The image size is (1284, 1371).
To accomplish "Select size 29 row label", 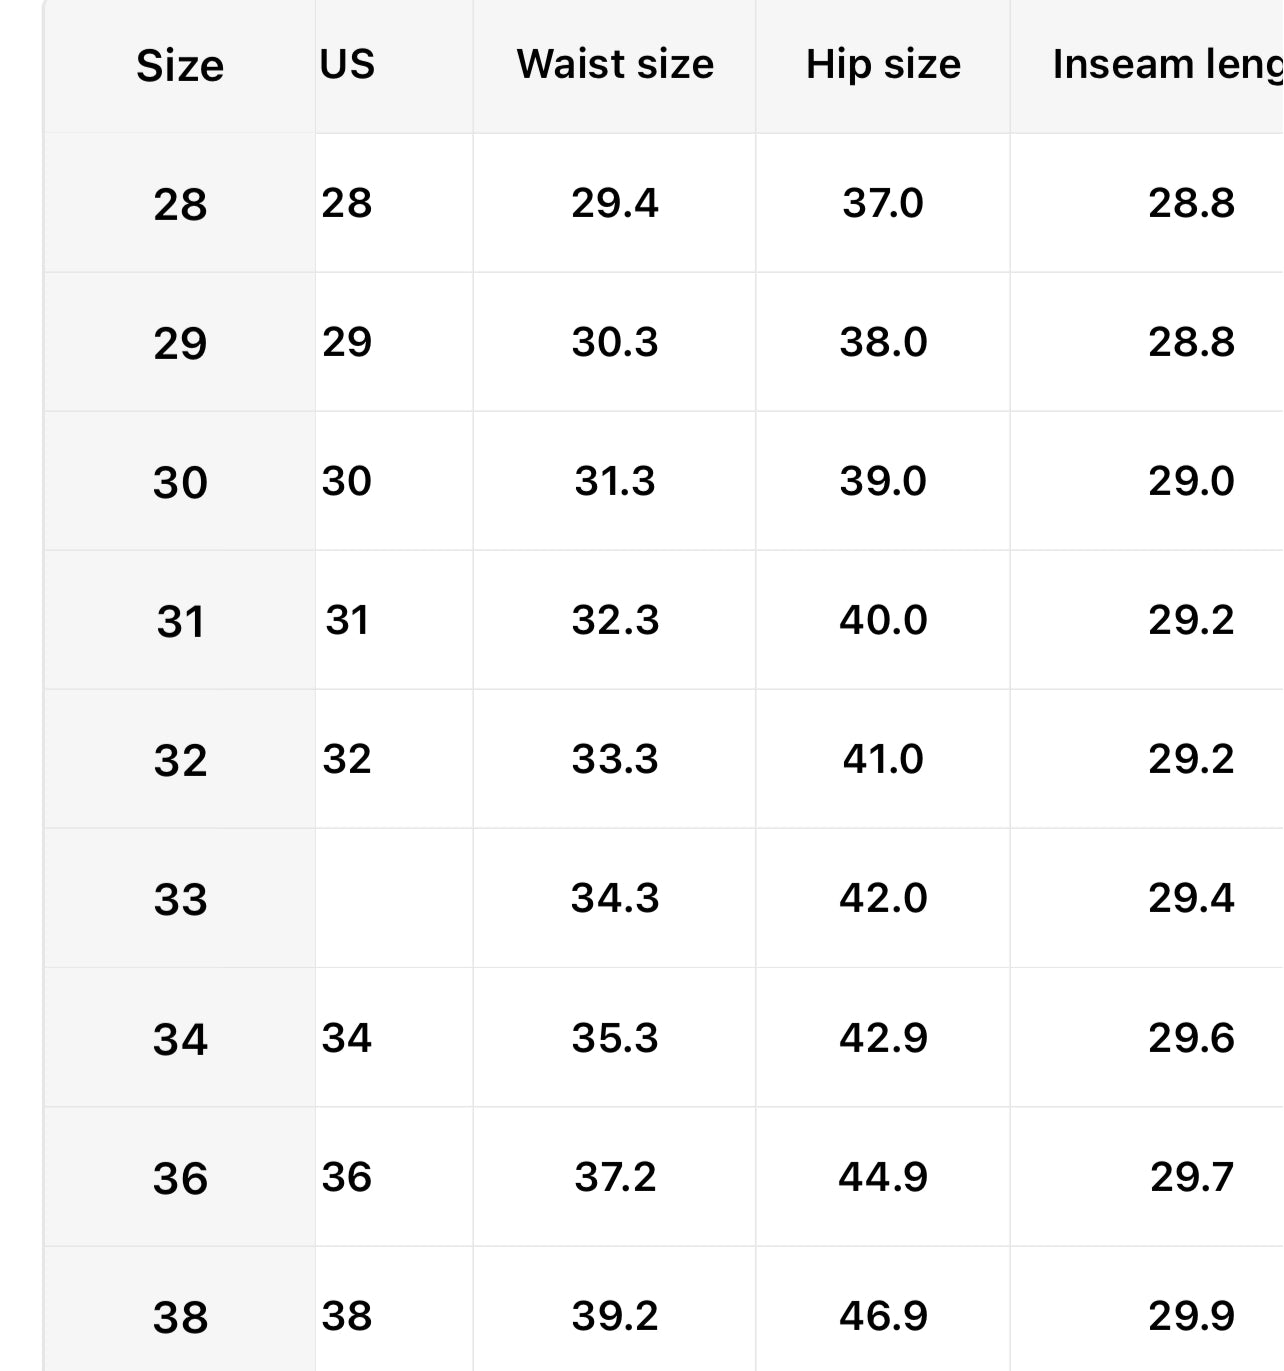I will click(180, 343).
